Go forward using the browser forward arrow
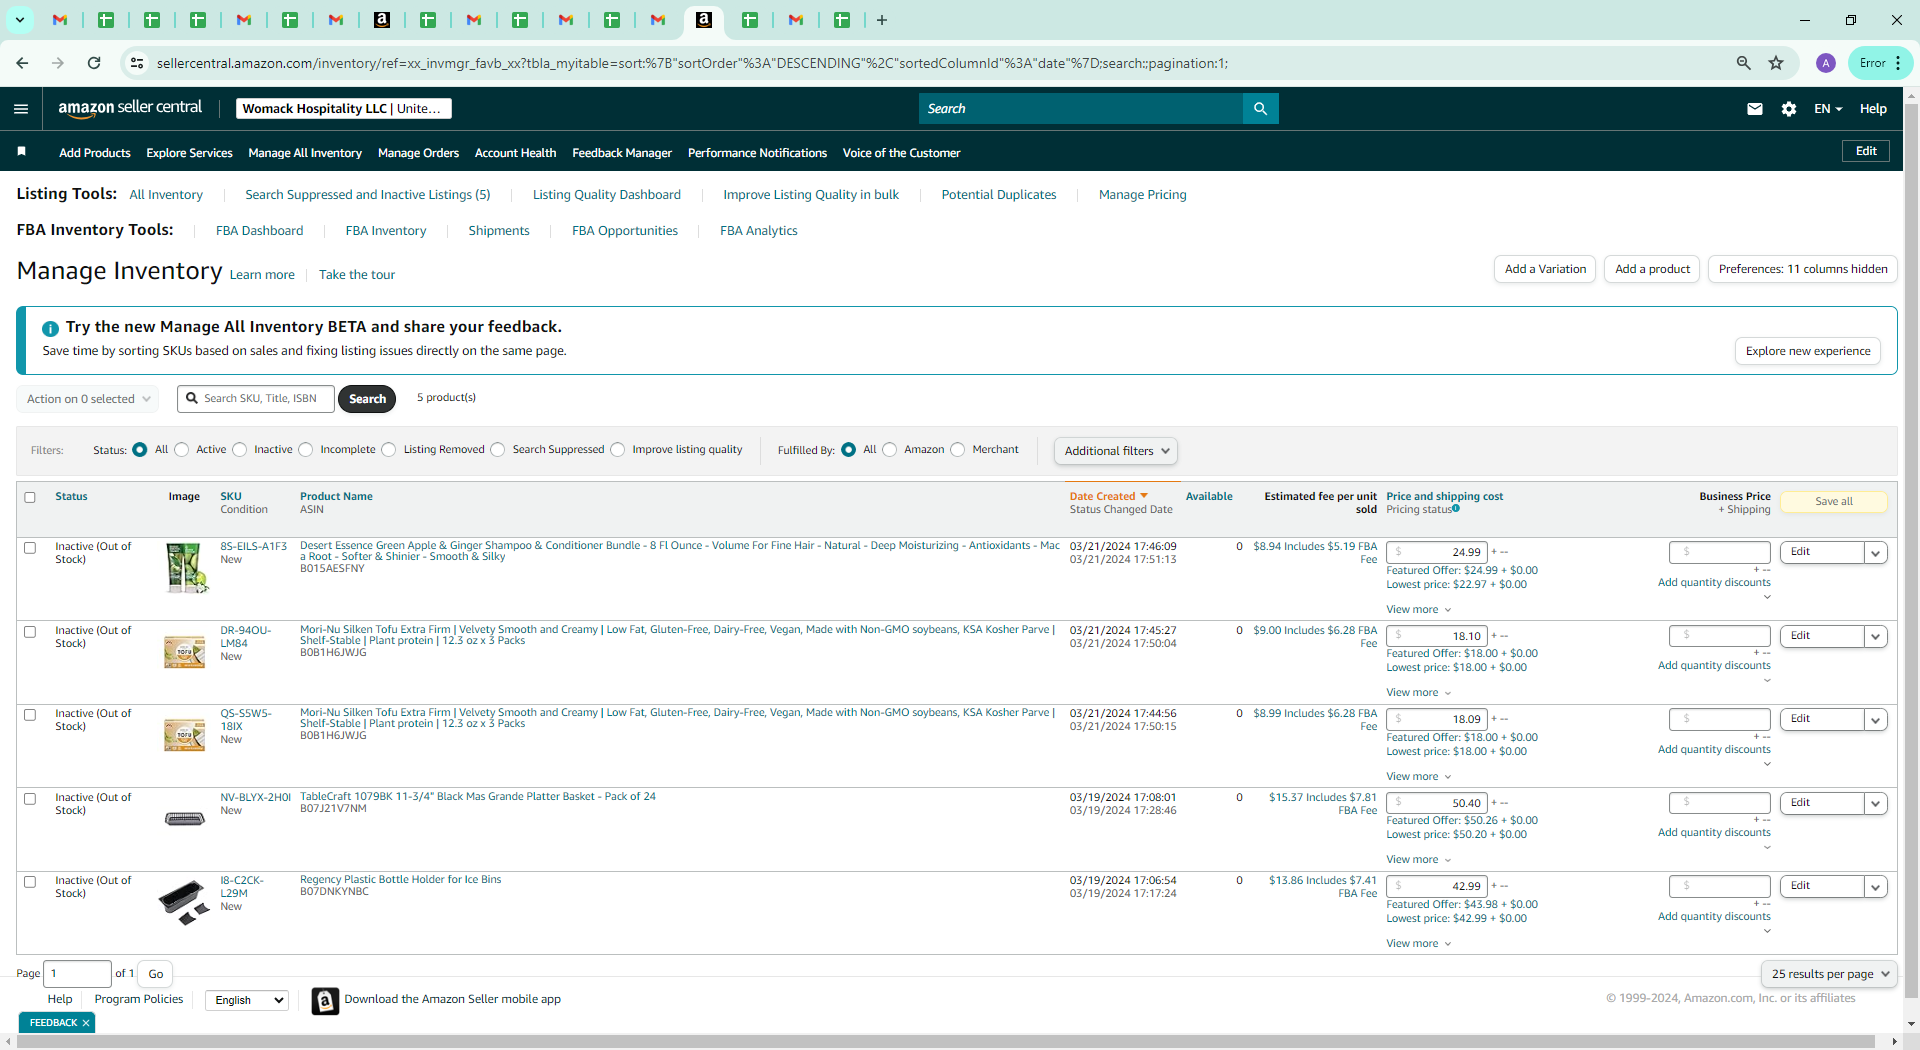 click(x=58, y=63)
